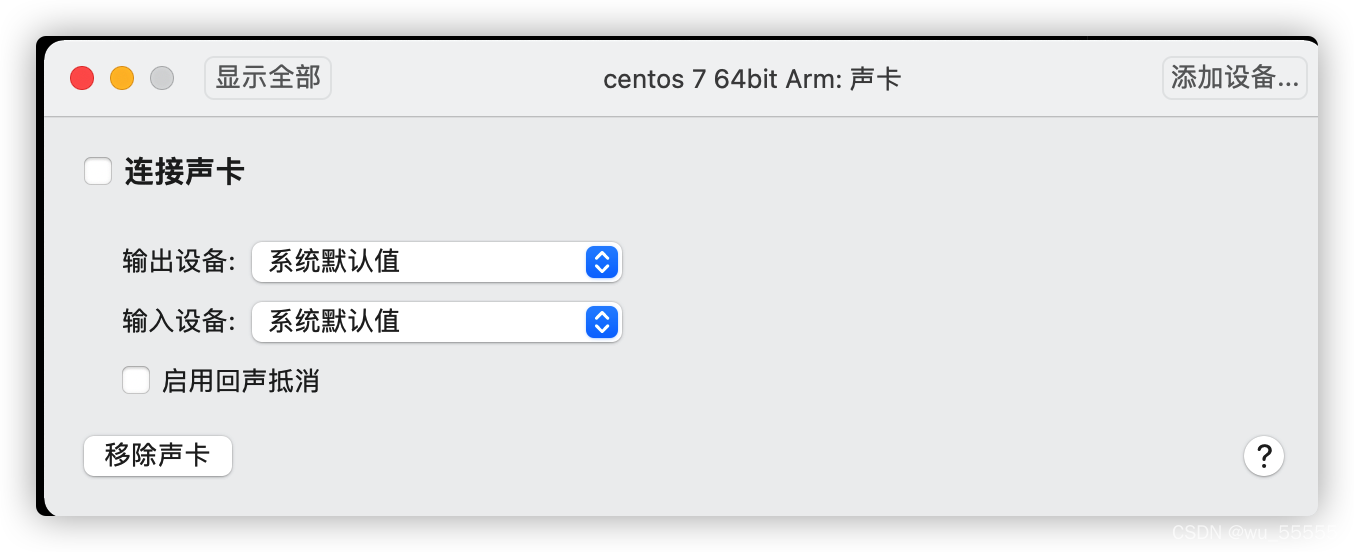Viewport: 1354px width, 552px height.
Task: Open the 输出设备 系统默认值 dropdown
Action: pos(437,262)
